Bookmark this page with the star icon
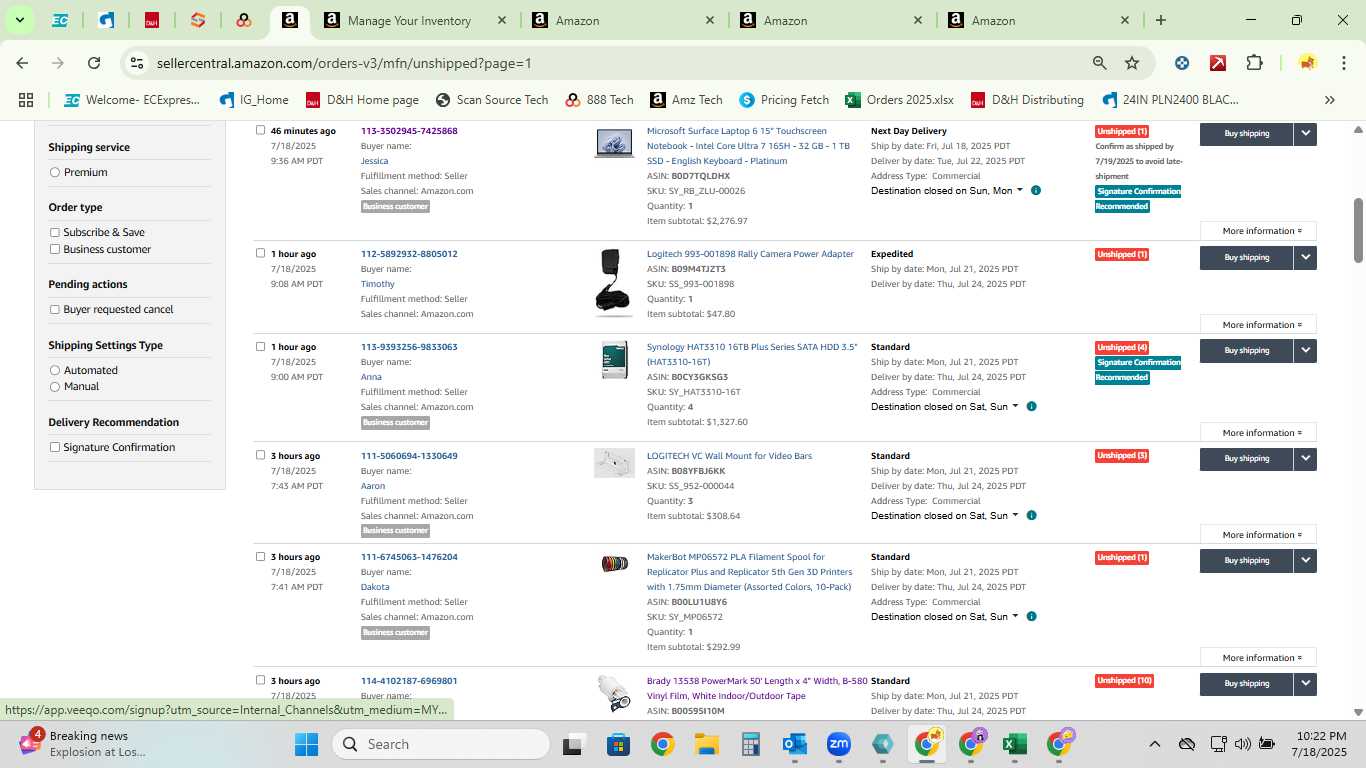Image resolution: width=1366 pixels, height=768 pixels. 1132,63
